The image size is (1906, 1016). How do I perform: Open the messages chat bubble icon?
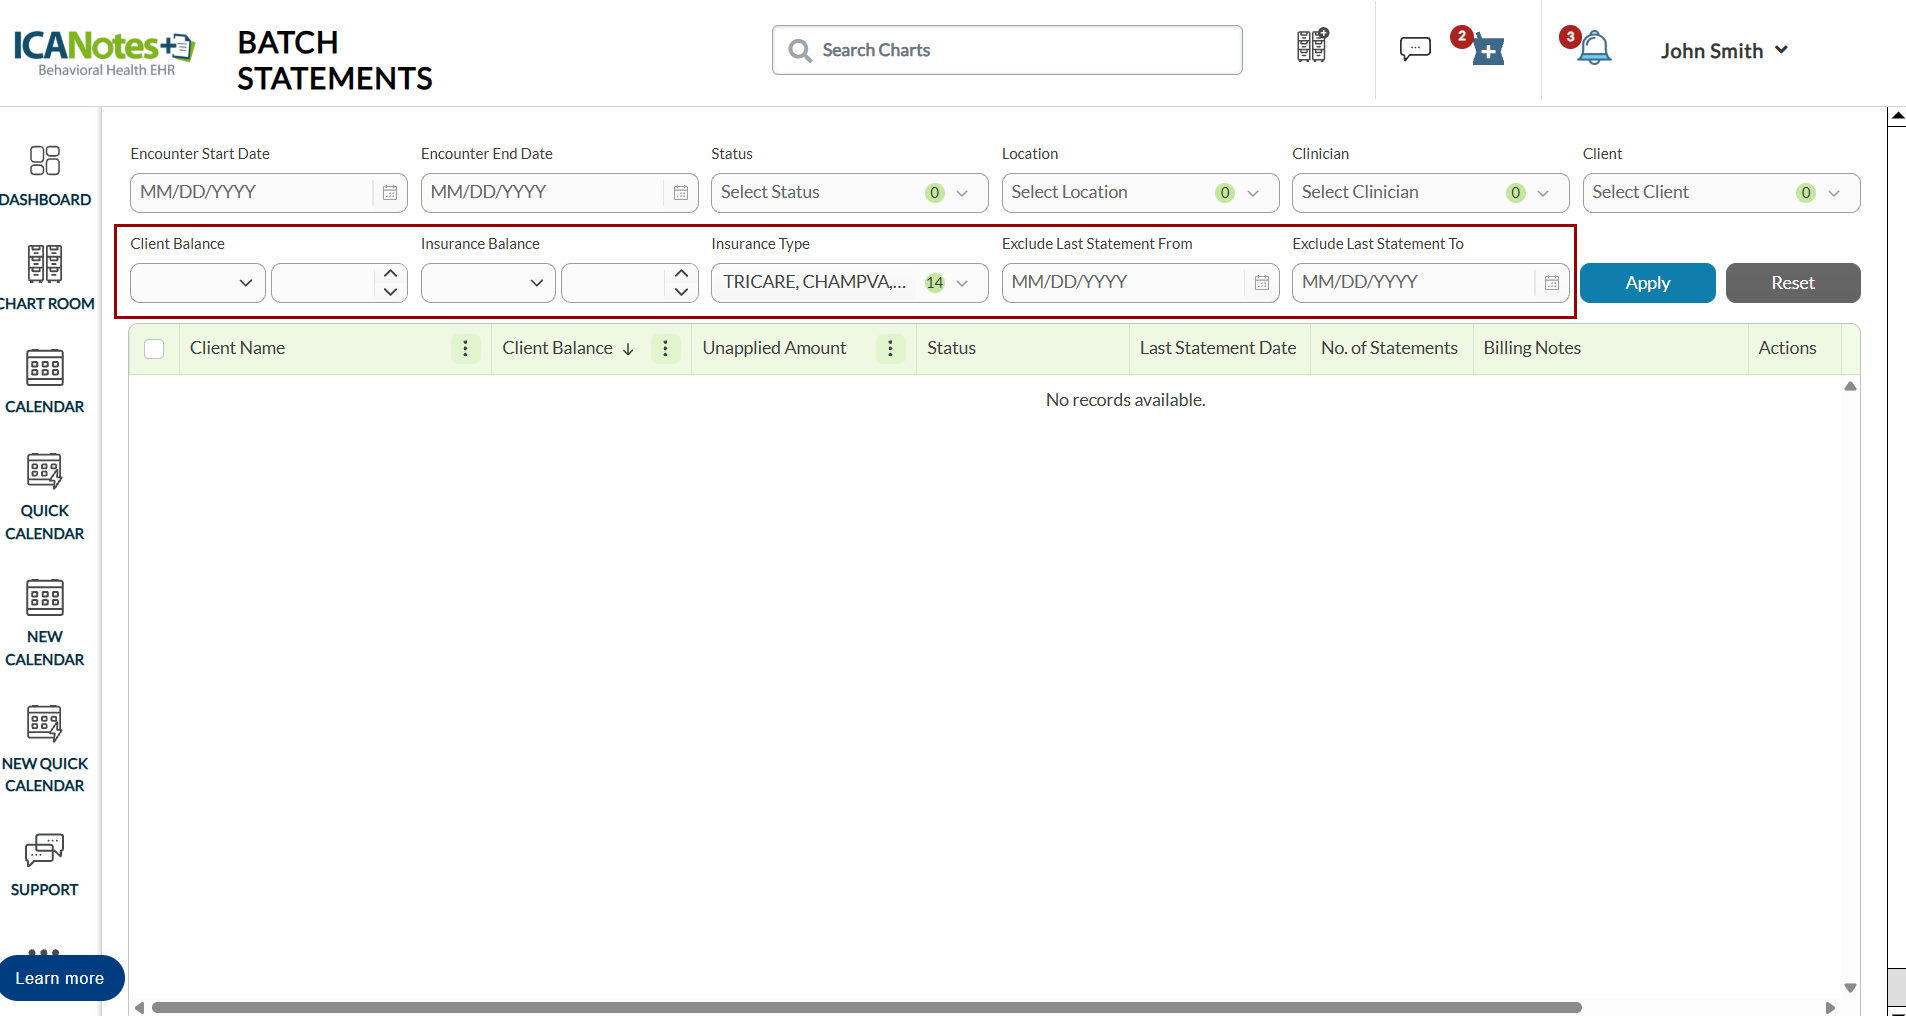[1415, 48]
